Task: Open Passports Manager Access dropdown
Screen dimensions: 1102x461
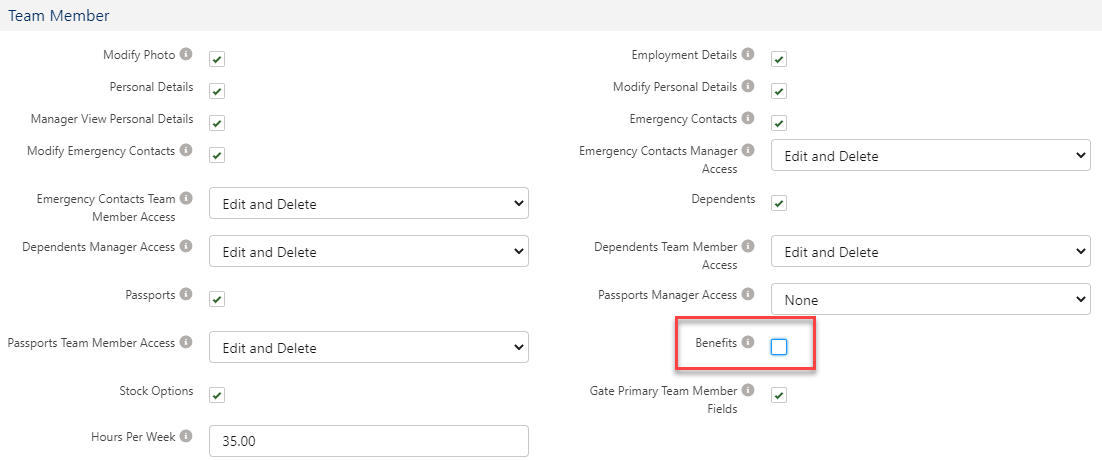Action: click(930, 300)
